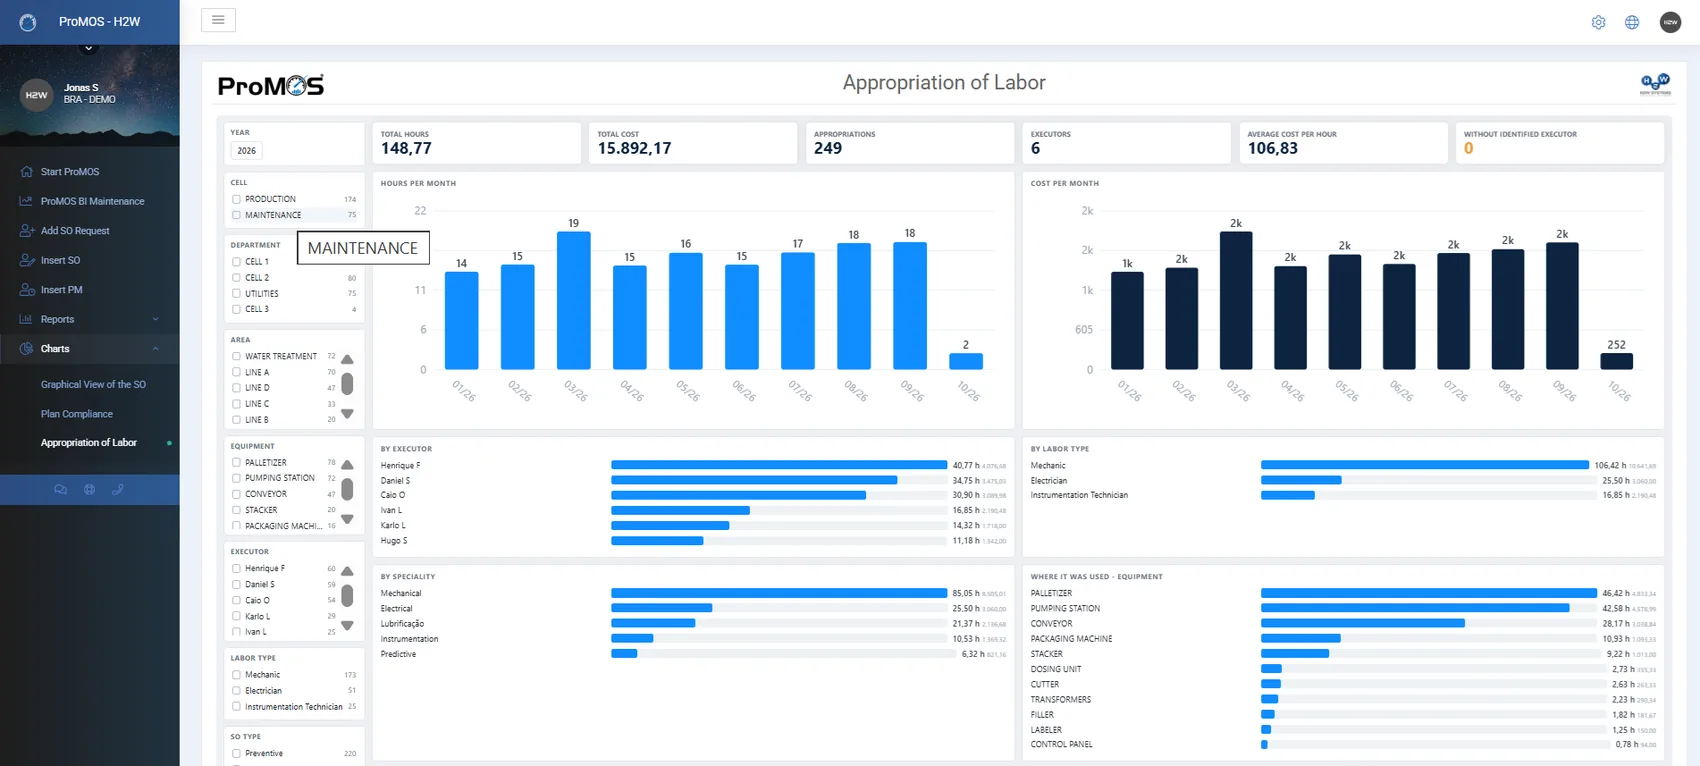1700x766 pixels.
Task: Click the icon beside Insert PM
Action: tap(27, 290)
